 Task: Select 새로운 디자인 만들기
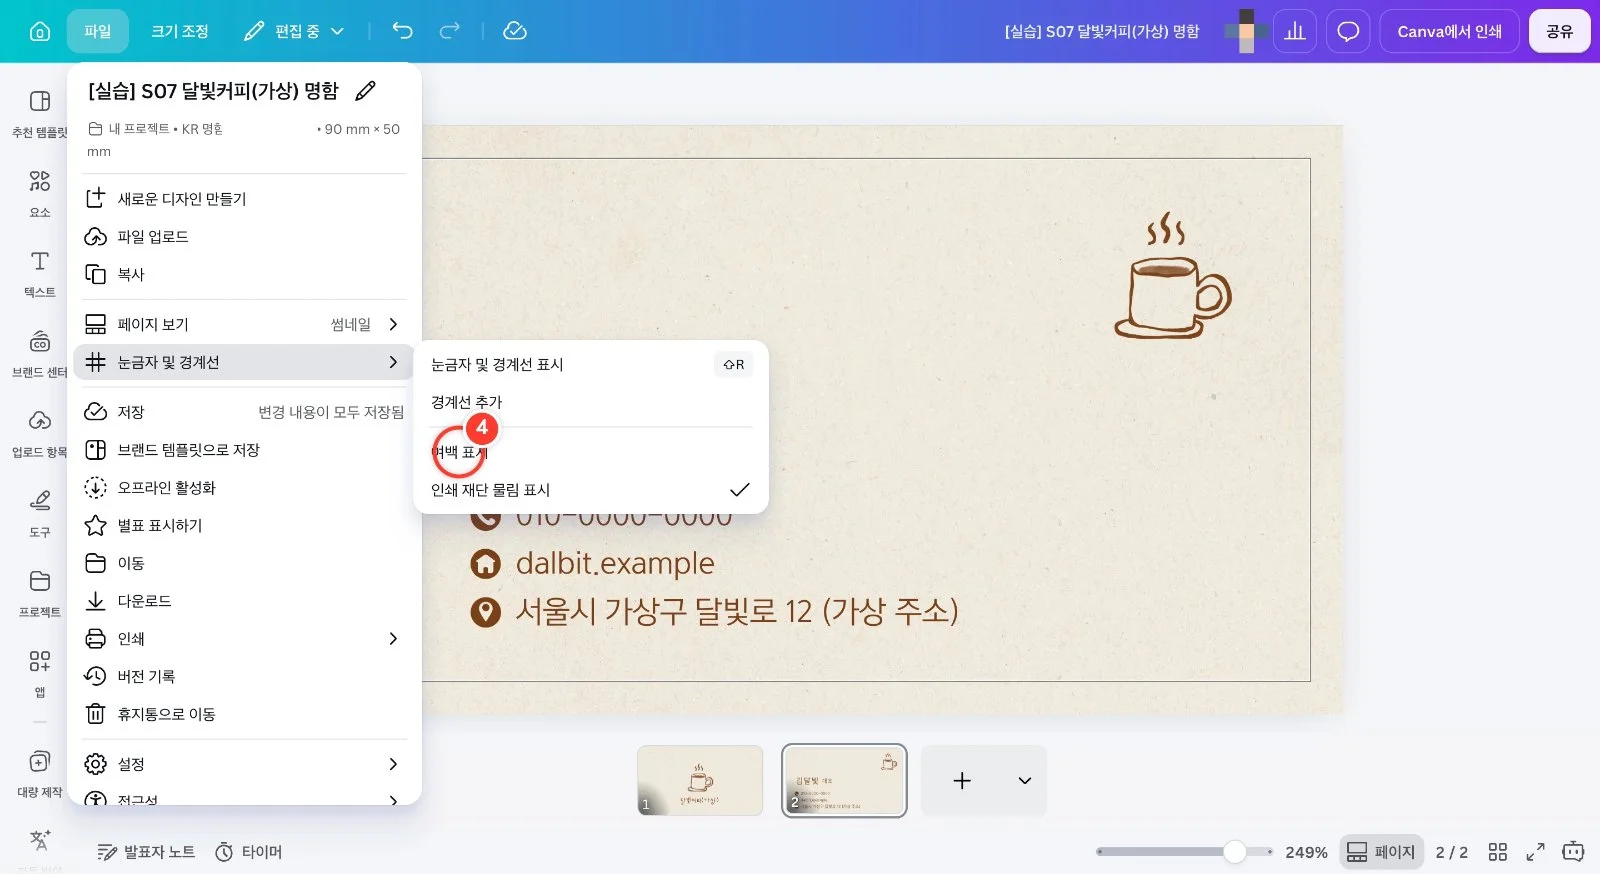(244, 199)
